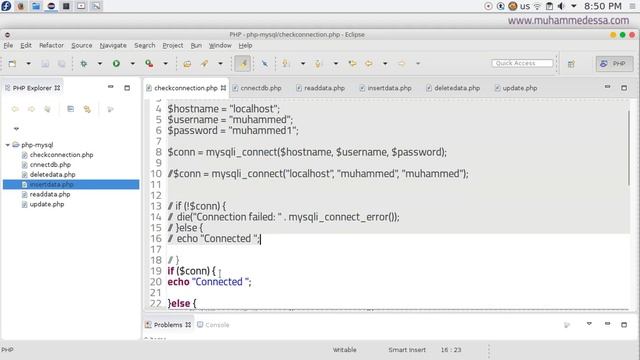Click the Previous Annotation icon
640x360 pixels.
tap(318, 64)
